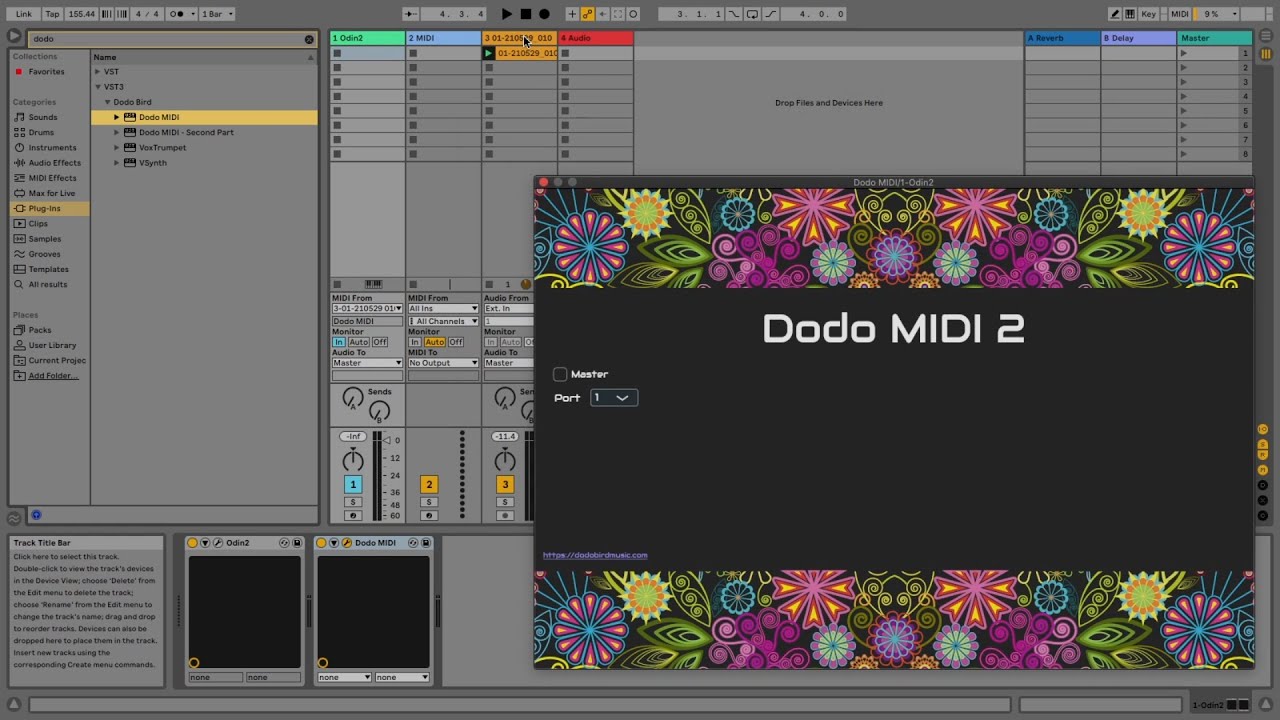Open the Port dropdown in Dodo MIDI
The width and height of the screenshot is (1280, 720).
click(614, 398)
